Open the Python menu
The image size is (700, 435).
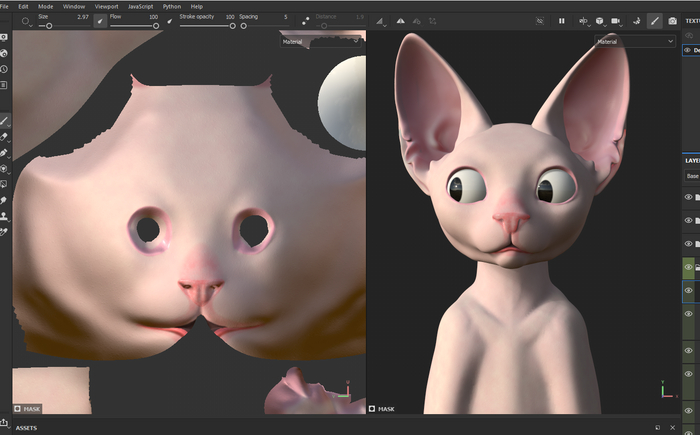pyautogui.click(x=171, y=6)
